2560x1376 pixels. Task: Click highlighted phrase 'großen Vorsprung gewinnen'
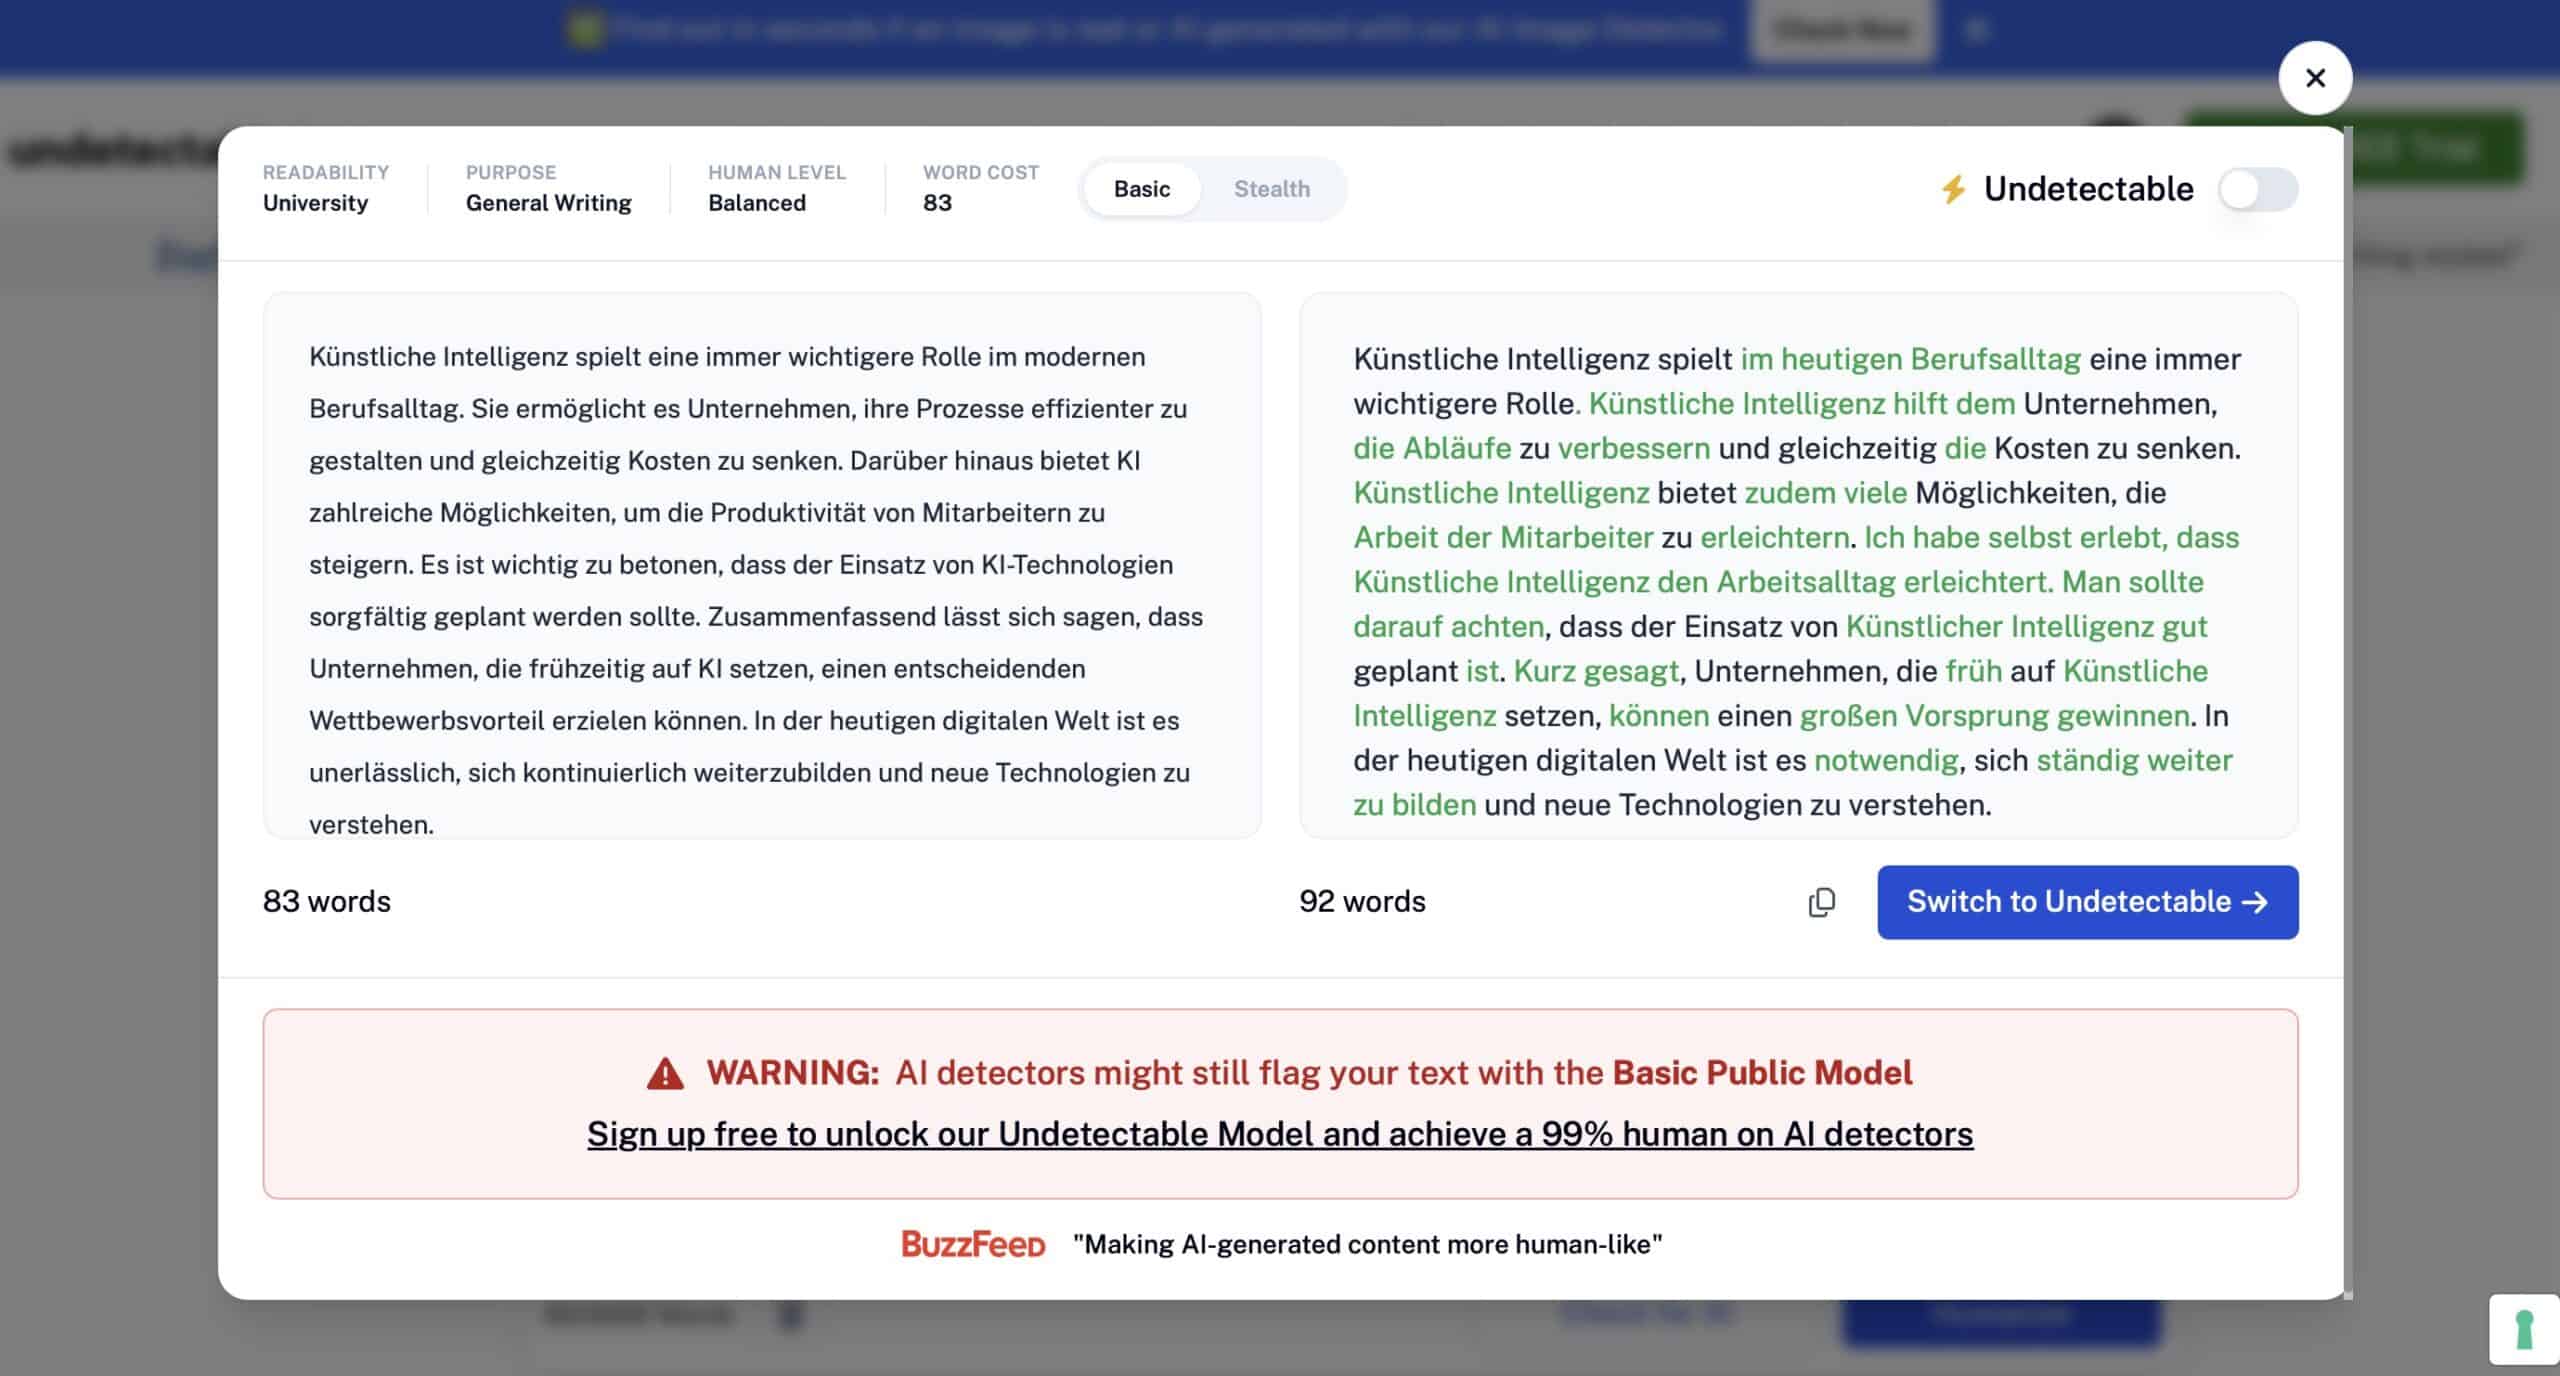(x=1994, y=716)
